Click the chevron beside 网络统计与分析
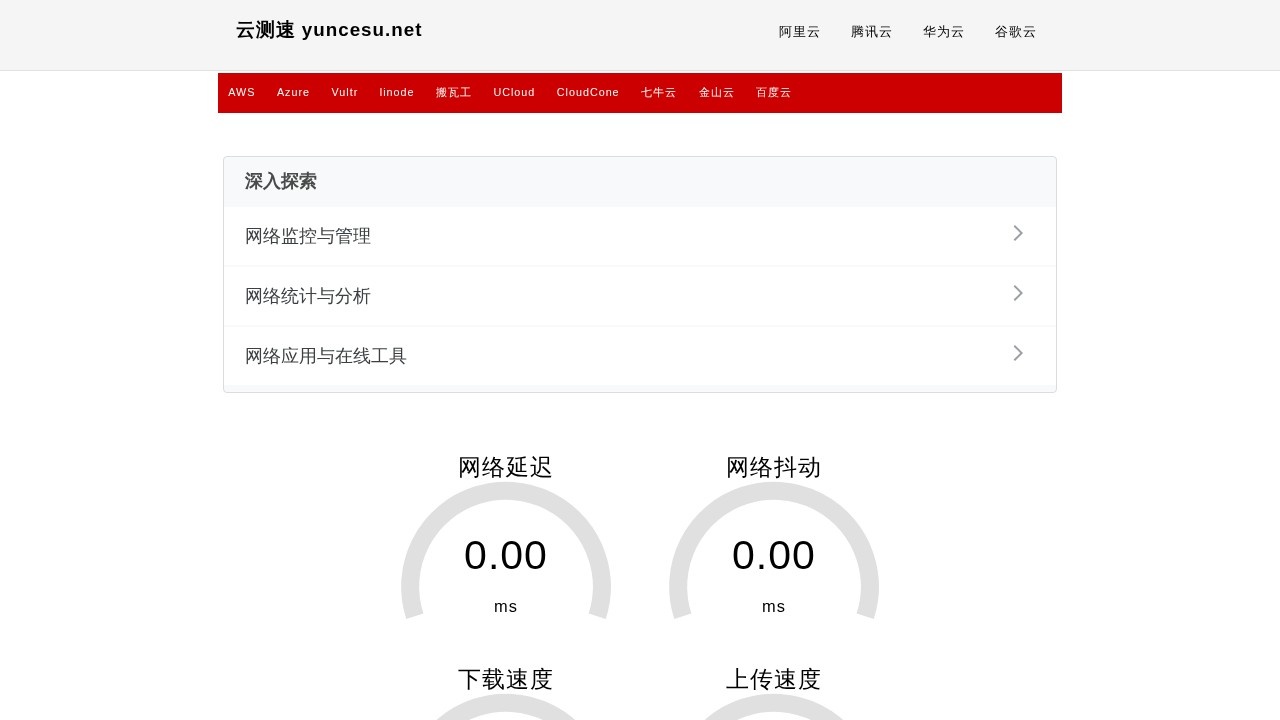The height and width of the screenshot is (720, 1280). [x=1018, y=293]
